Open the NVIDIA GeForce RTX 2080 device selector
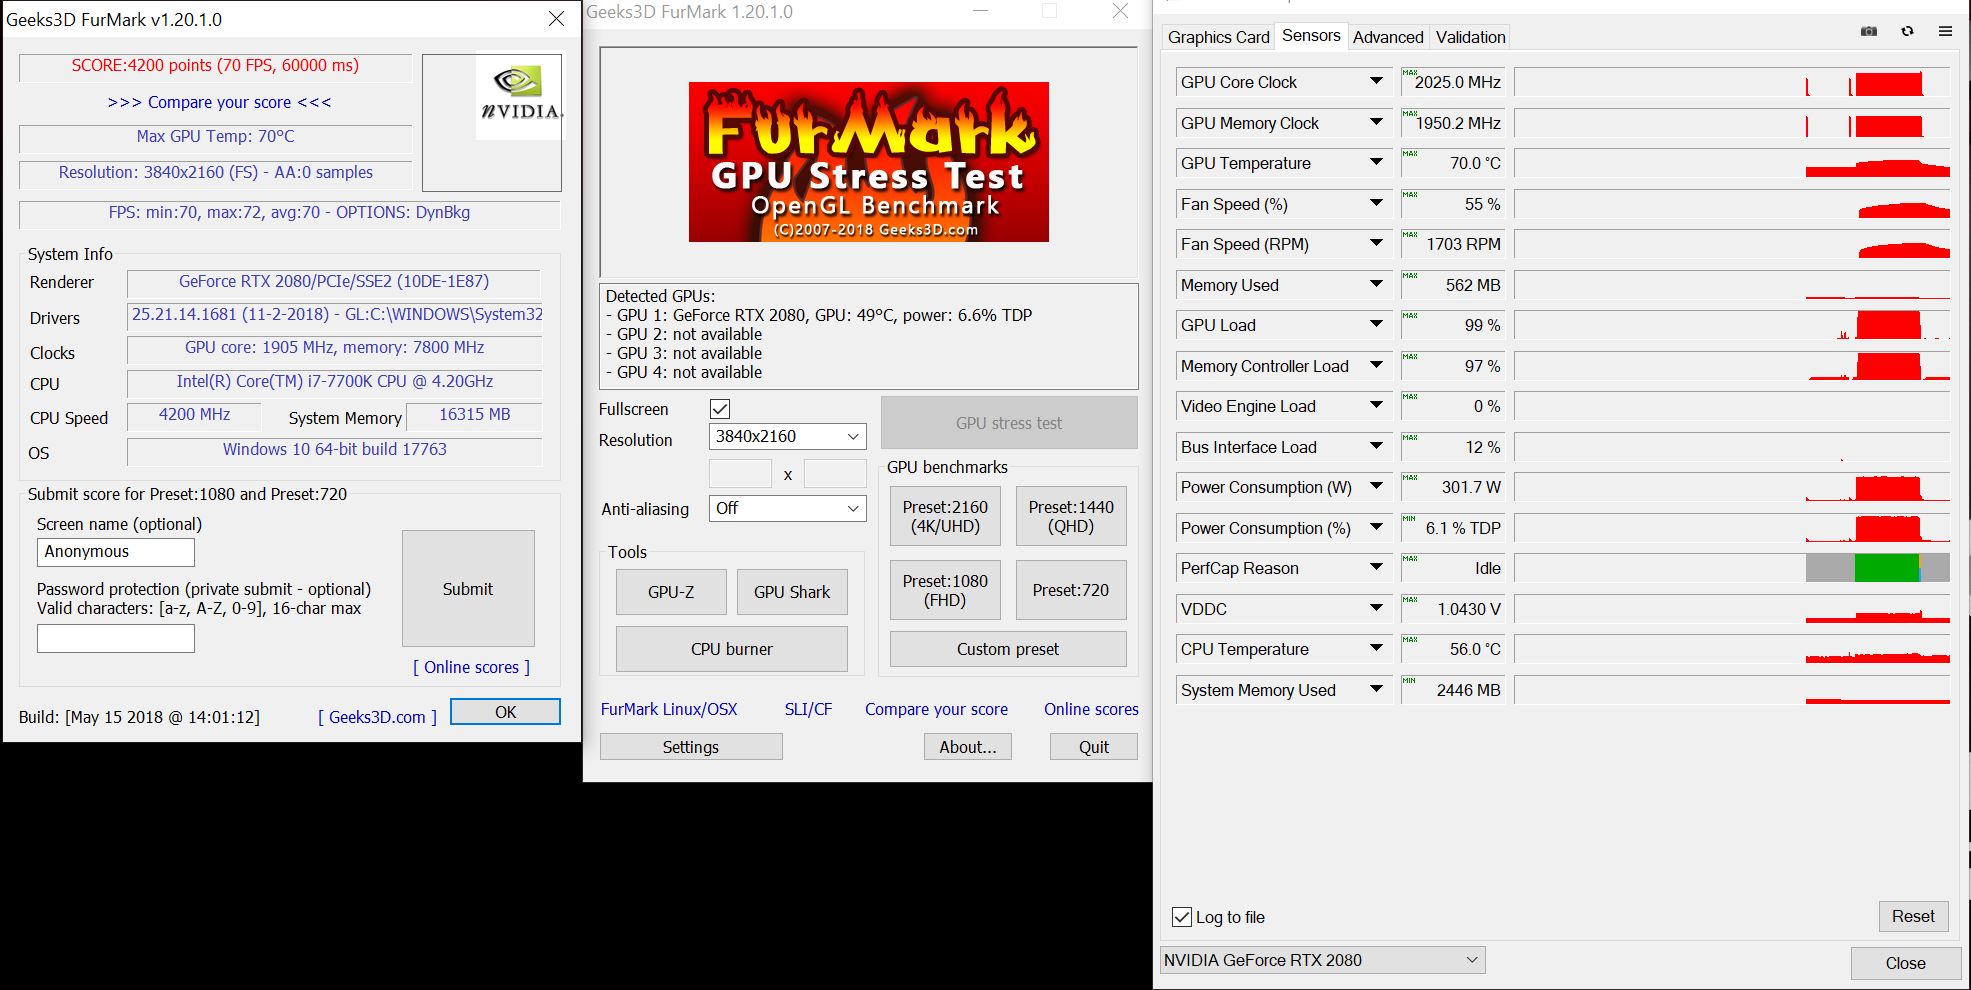1971x990 pixels. click(x=1323, y=960)
